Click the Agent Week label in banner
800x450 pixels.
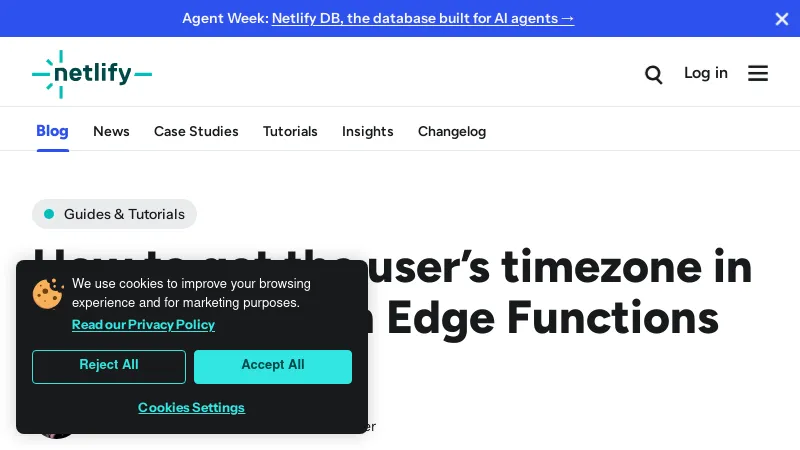[x=224, y=18]
